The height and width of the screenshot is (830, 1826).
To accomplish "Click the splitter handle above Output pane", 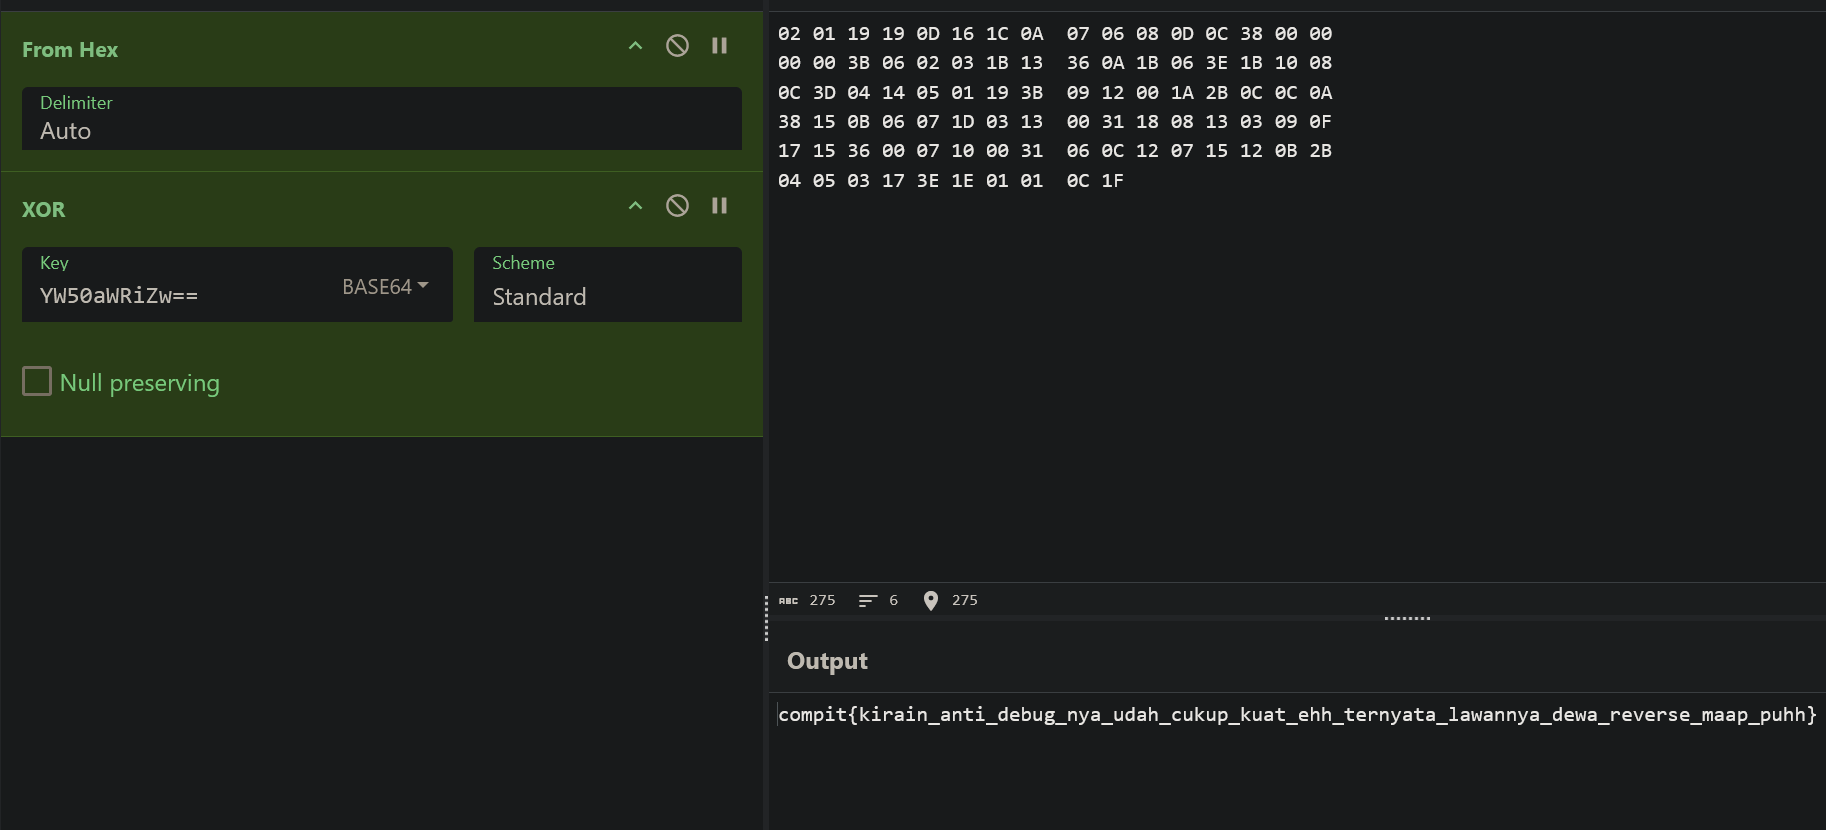I will pos(1407,618).
